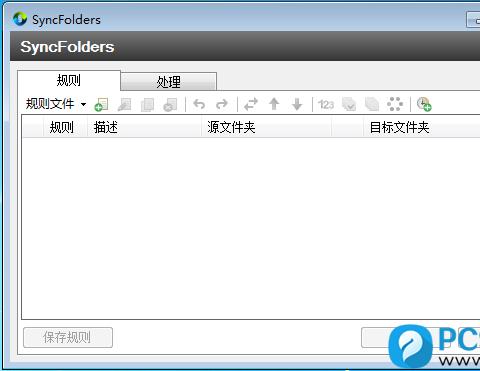Click the 保存规则 button
This screenshot has height=371, width=480.
click(68, 338)
